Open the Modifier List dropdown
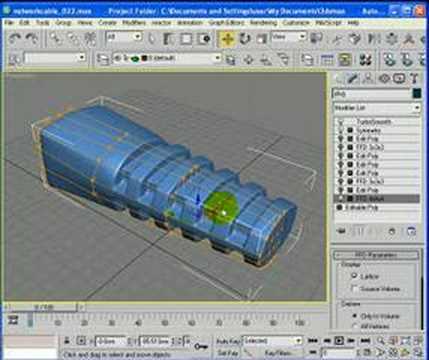Screen dimensions: 429x360 (x=377, y=108)
